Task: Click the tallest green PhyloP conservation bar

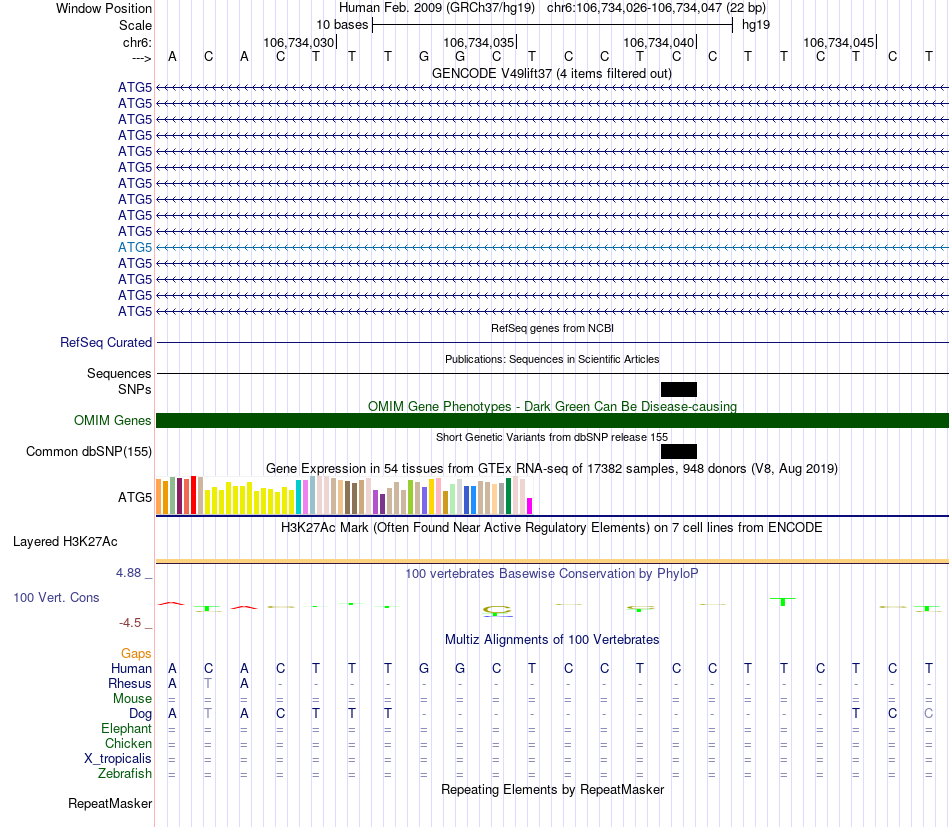Action: [783, 602]
